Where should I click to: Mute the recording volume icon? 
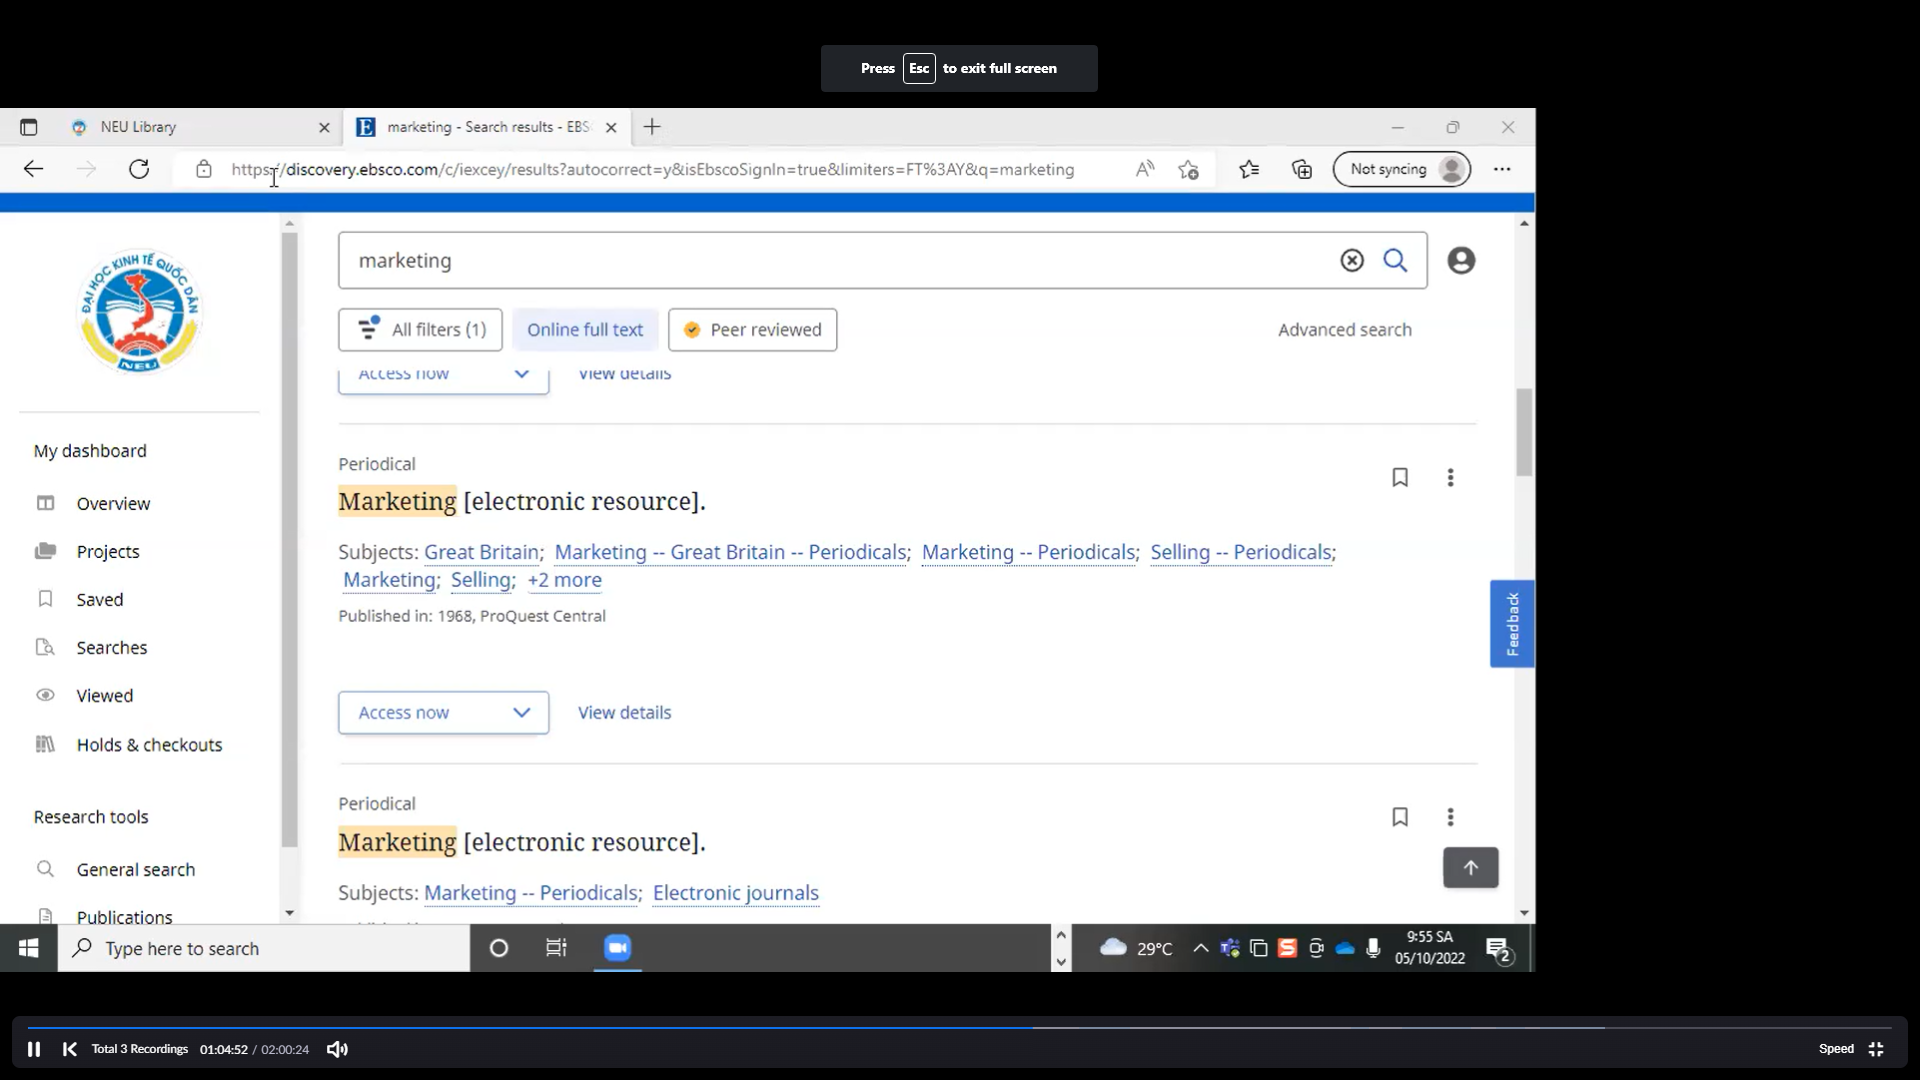[x=337, y=1049]
